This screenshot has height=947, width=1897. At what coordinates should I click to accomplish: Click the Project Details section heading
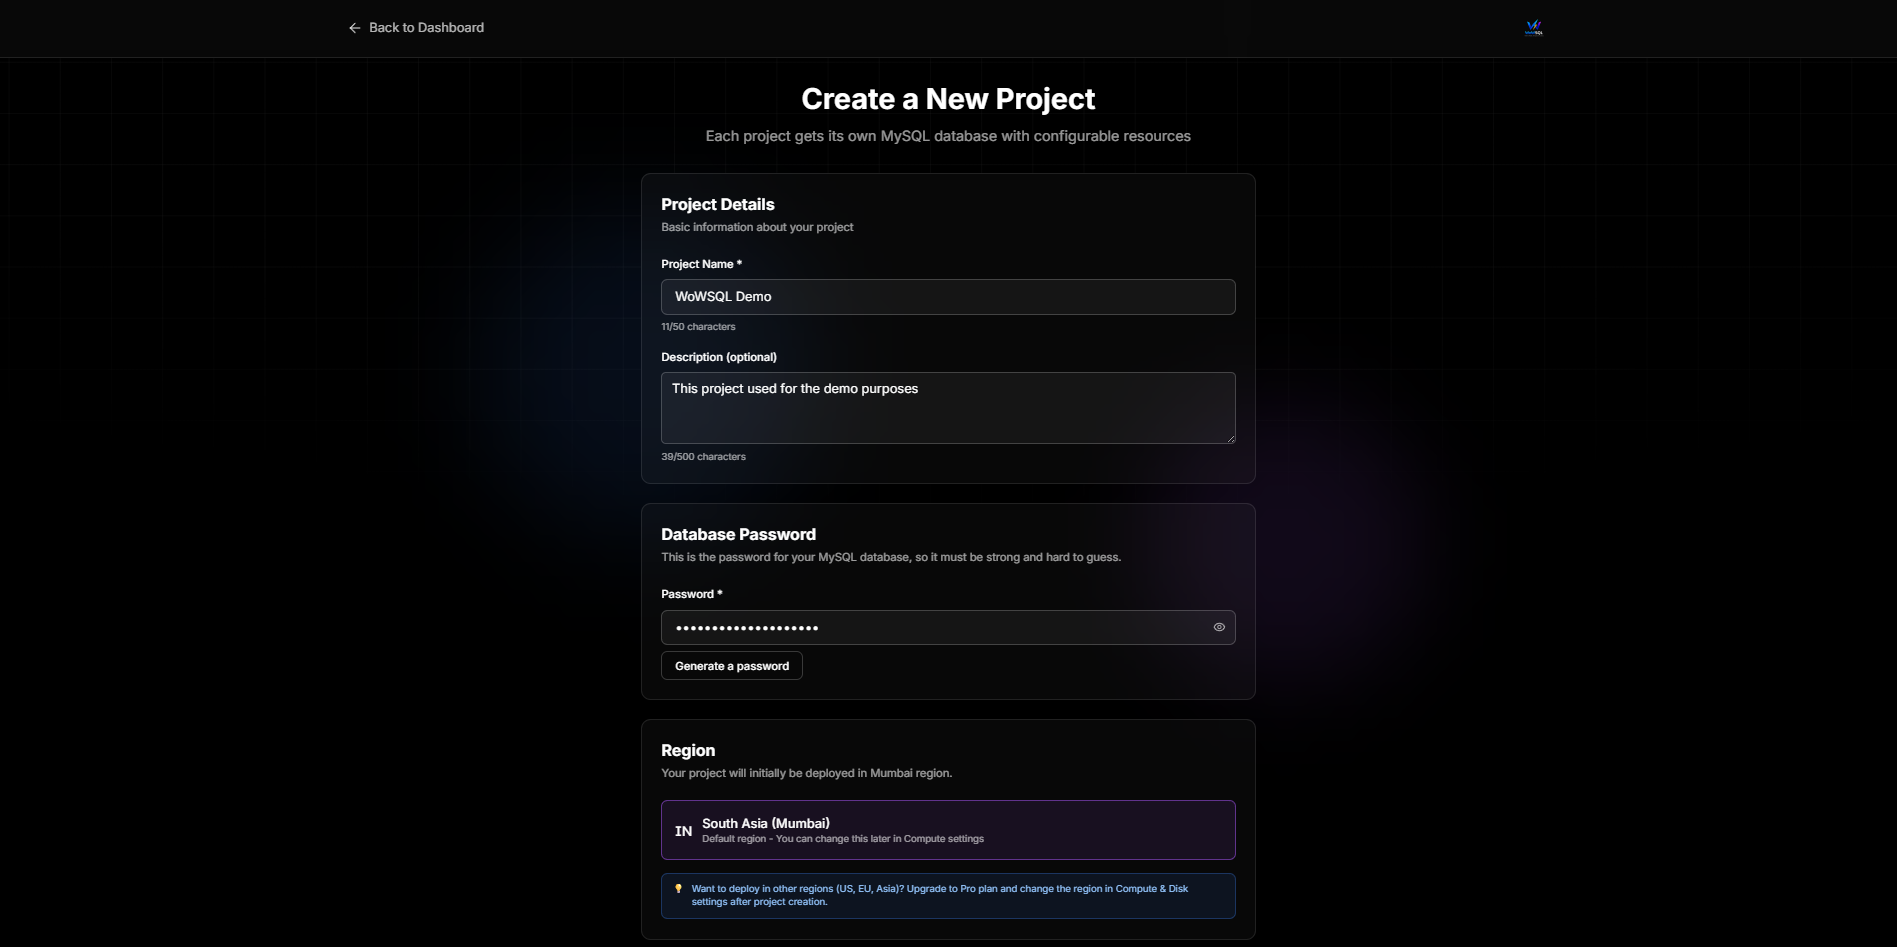click(717, 204)
